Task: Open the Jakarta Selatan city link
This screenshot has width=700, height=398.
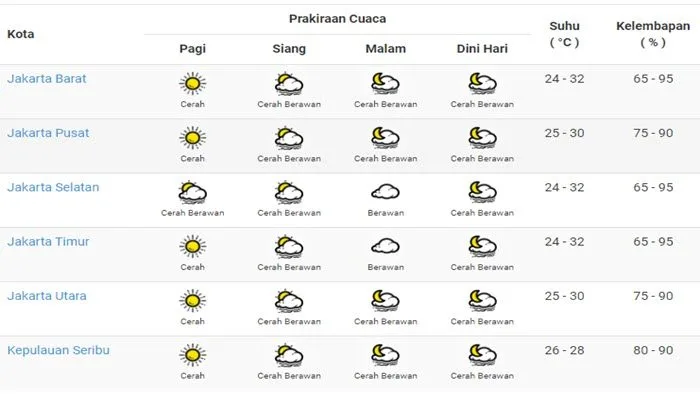Action: (53, 187)
